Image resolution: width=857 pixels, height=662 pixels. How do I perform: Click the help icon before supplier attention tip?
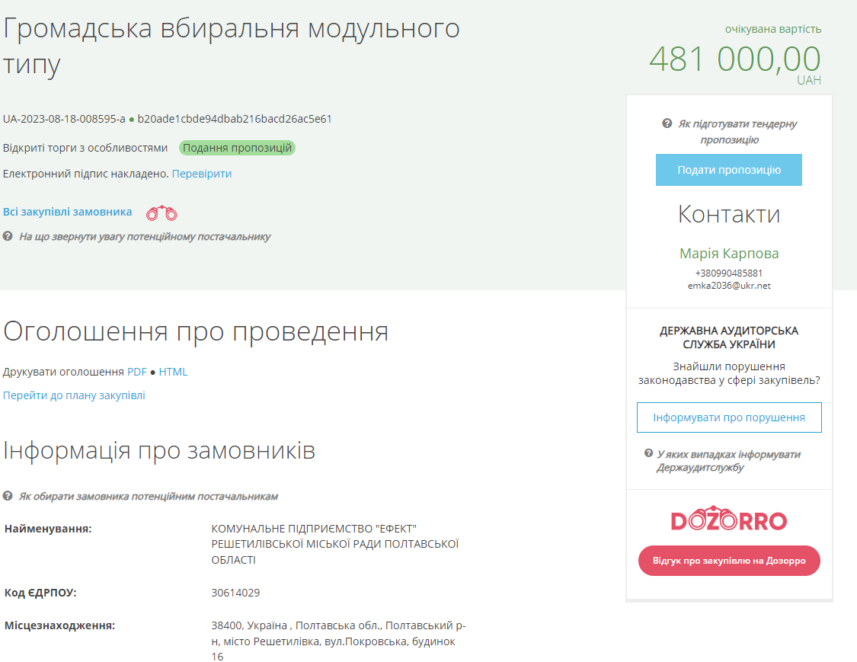point(8,236)
